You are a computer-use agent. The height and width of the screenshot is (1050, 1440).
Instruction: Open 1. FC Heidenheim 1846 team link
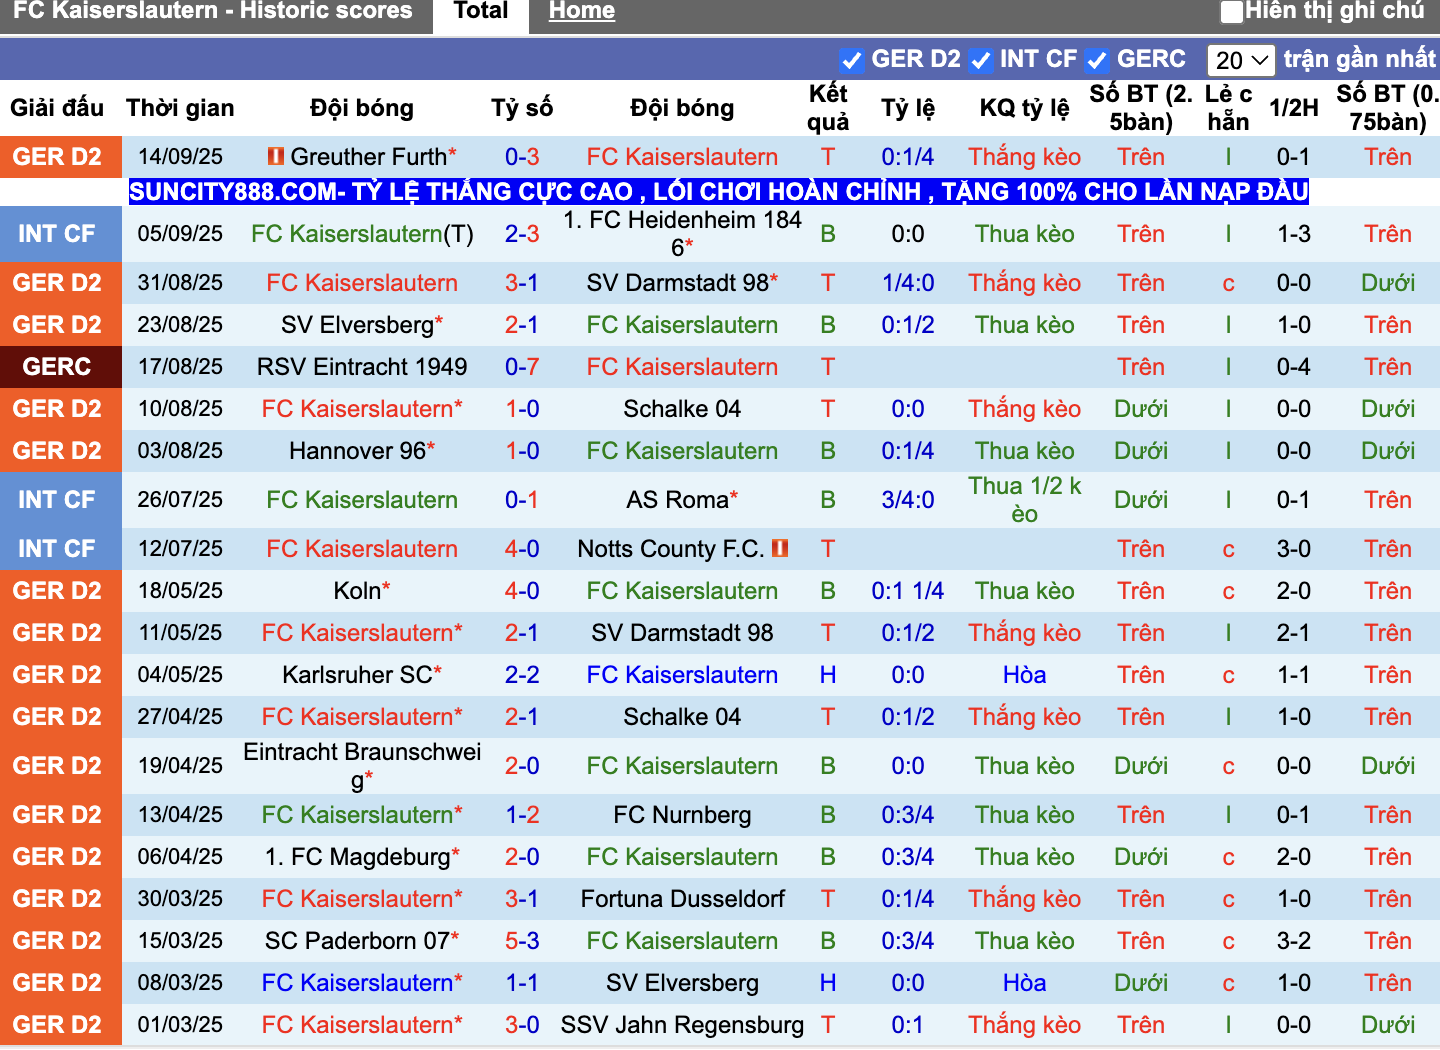[682, 233]
